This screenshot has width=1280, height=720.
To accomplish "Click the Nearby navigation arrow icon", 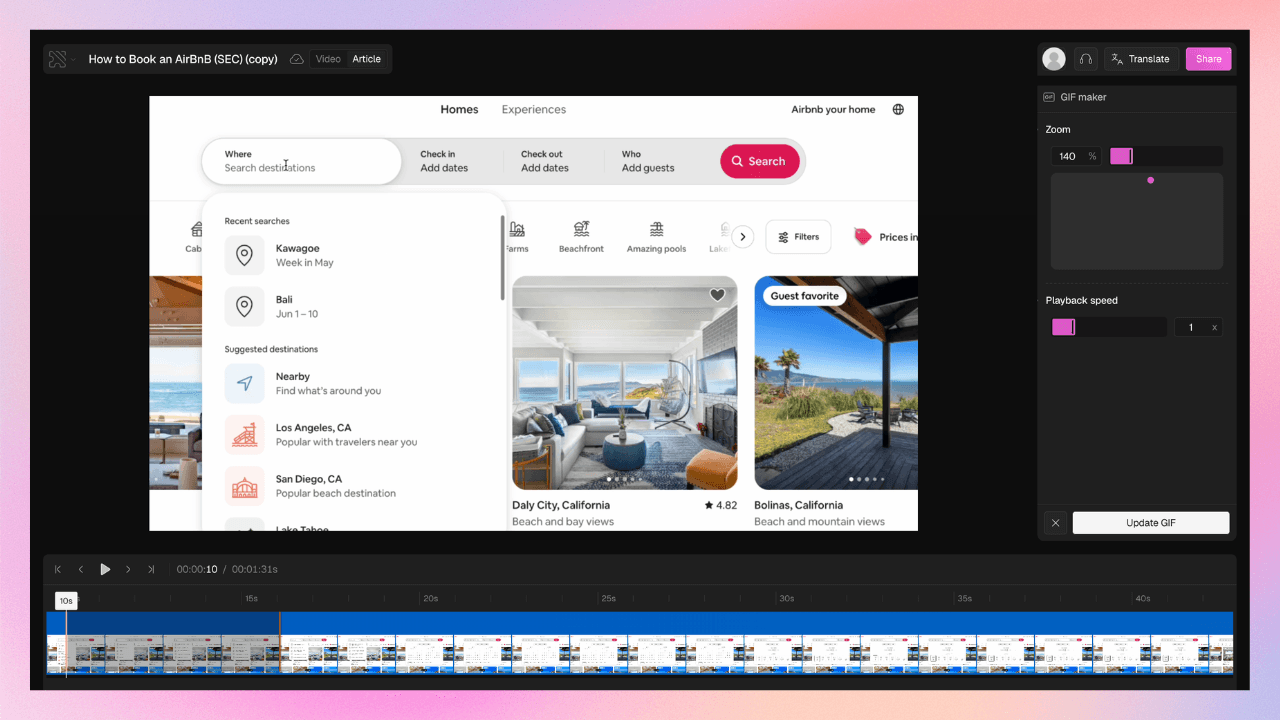I will [x=244, y=383].
